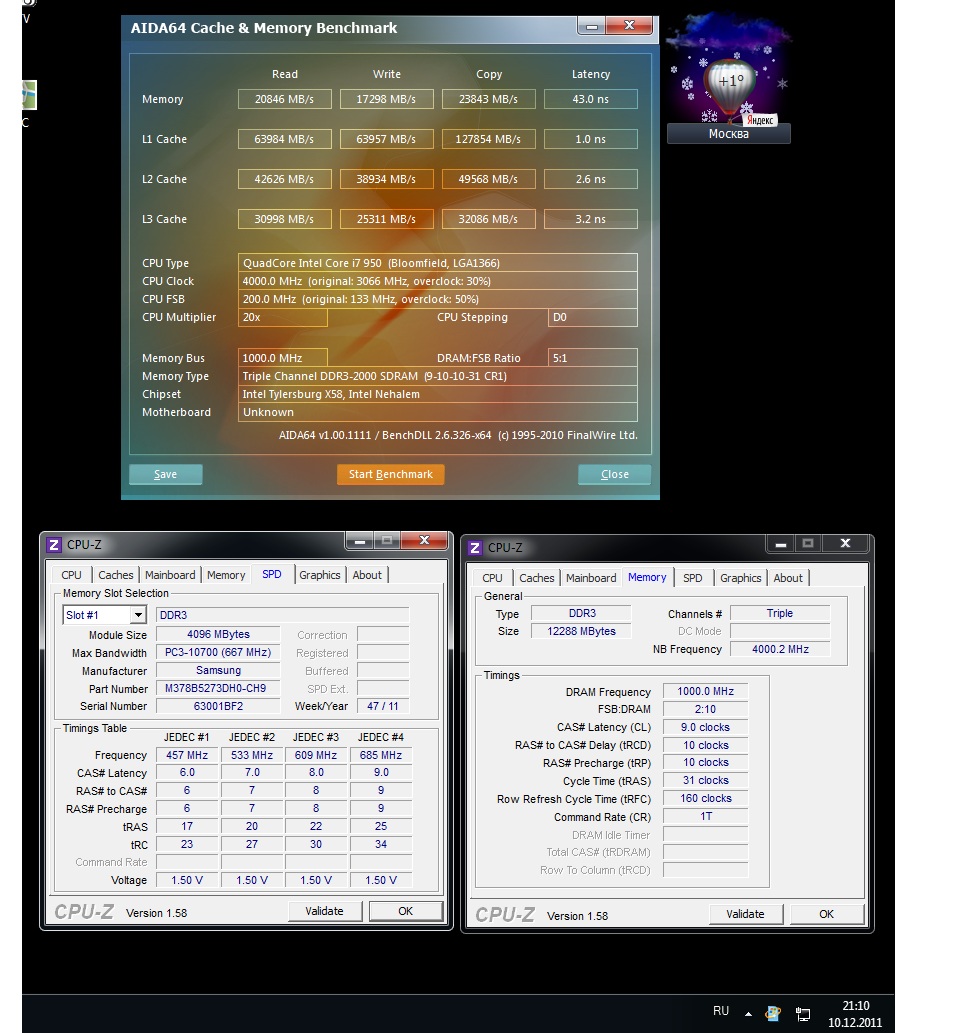Open the RU language indicator in the taskbar
Viewport: 976px width, 1033px height.
pyautogui.click(x=721, y=1011)
